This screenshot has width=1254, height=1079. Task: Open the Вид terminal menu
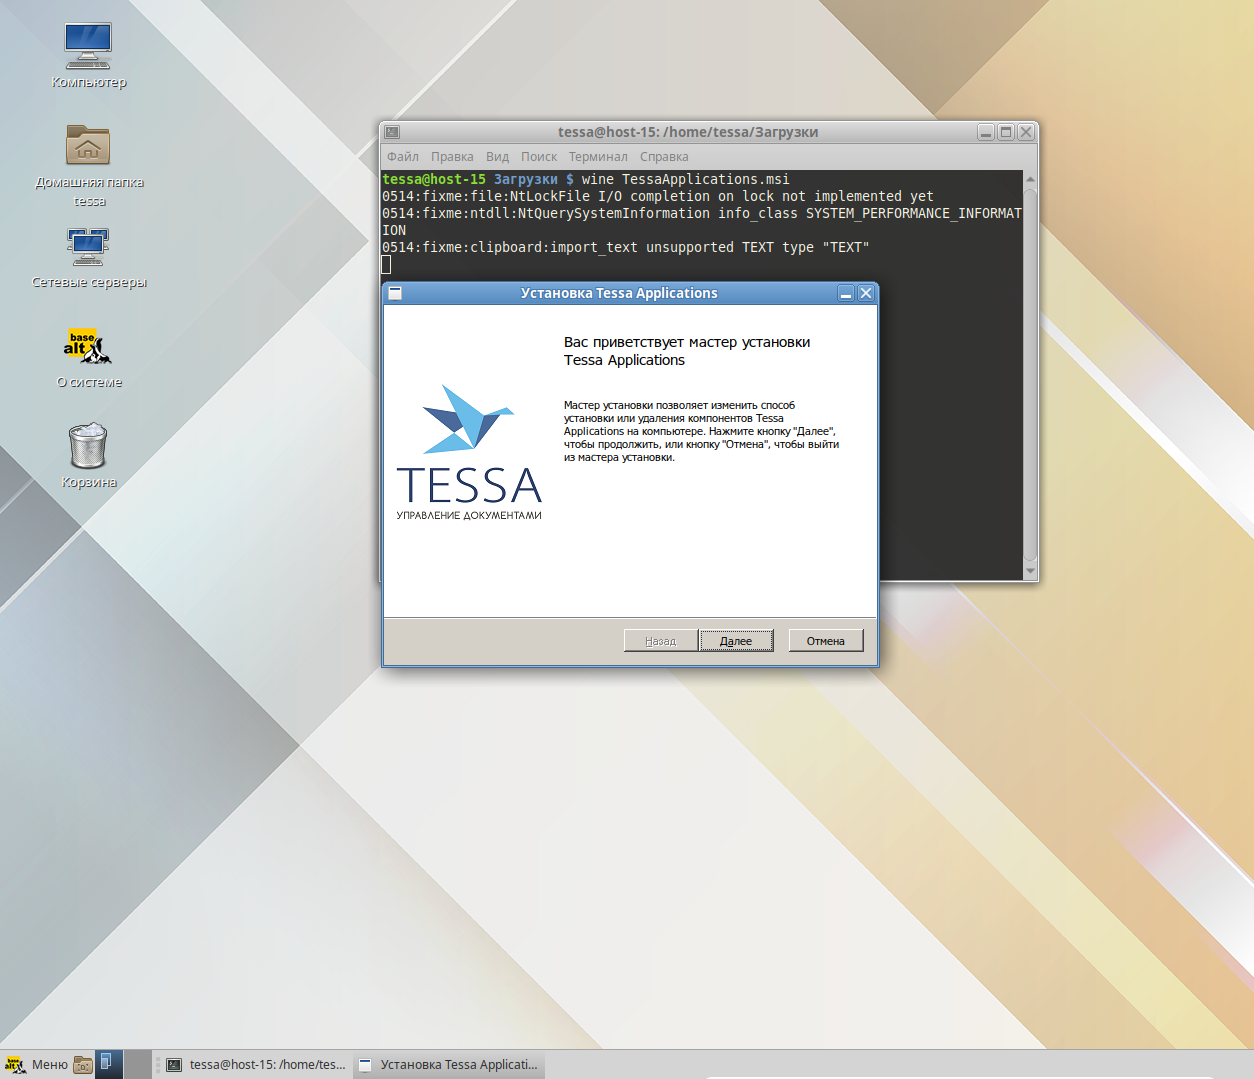(497, 157)
